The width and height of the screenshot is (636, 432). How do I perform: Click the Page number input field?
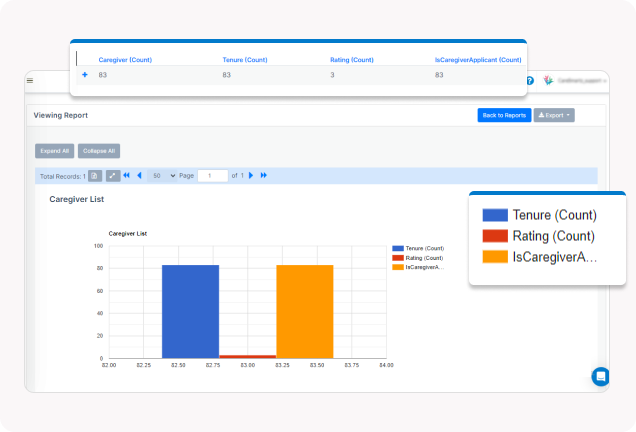tap(213, 176)
